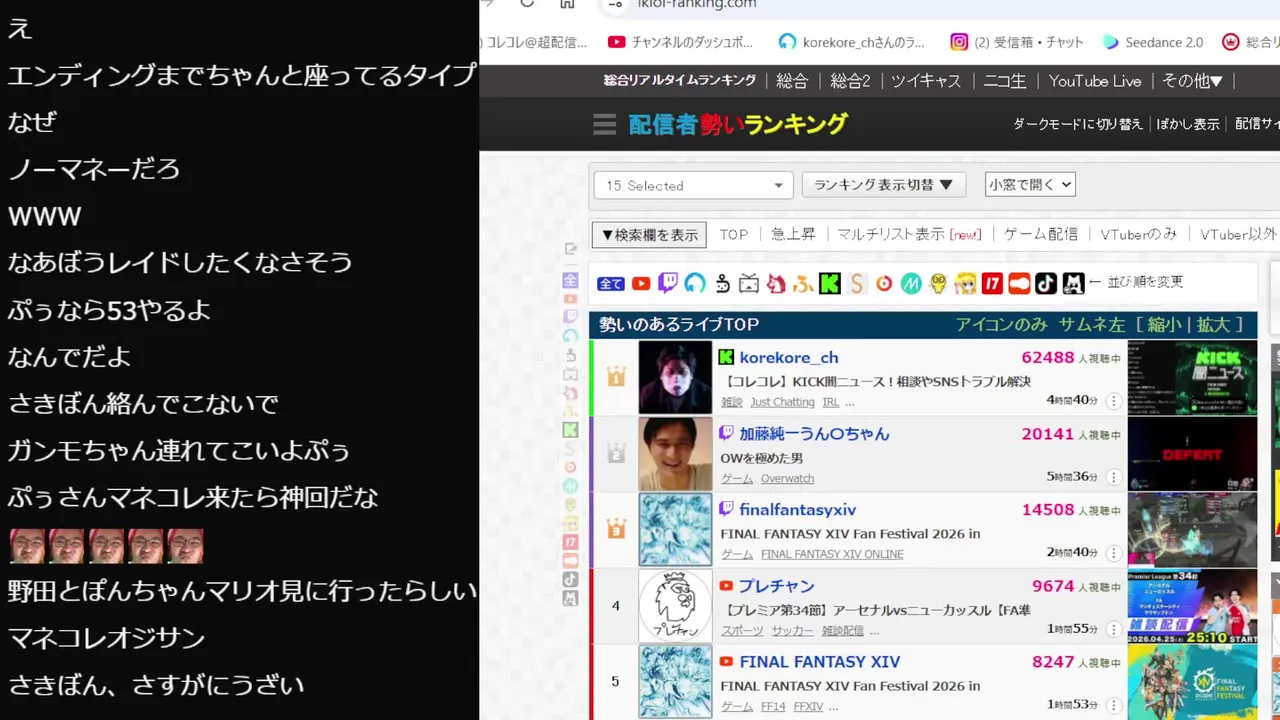Open finalfantasyxiv channel link
This screenshot has height=720, width=1280.
(x=798, y=510)
